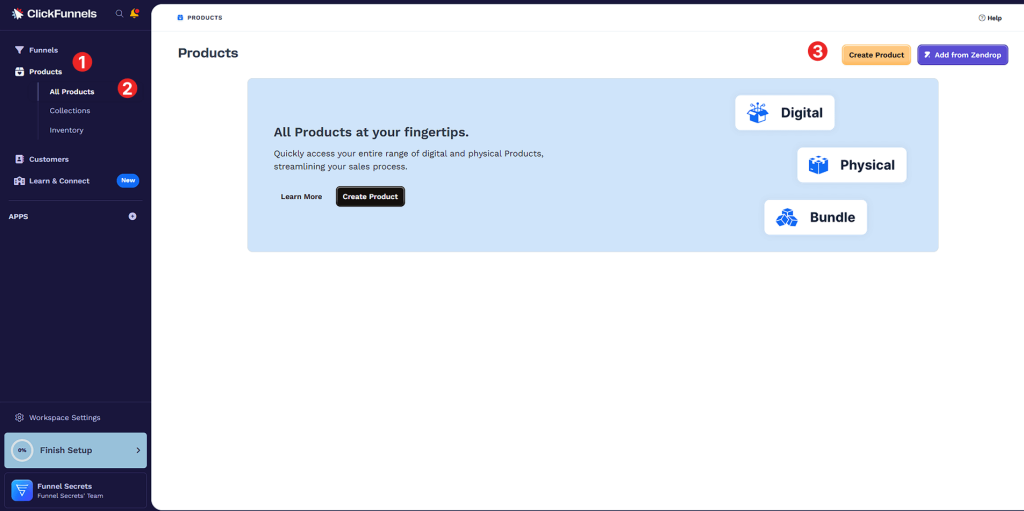Viewport: 1024px width, 511px height.
Task: Click the Customers icon in sidebar
Action: 19,159
